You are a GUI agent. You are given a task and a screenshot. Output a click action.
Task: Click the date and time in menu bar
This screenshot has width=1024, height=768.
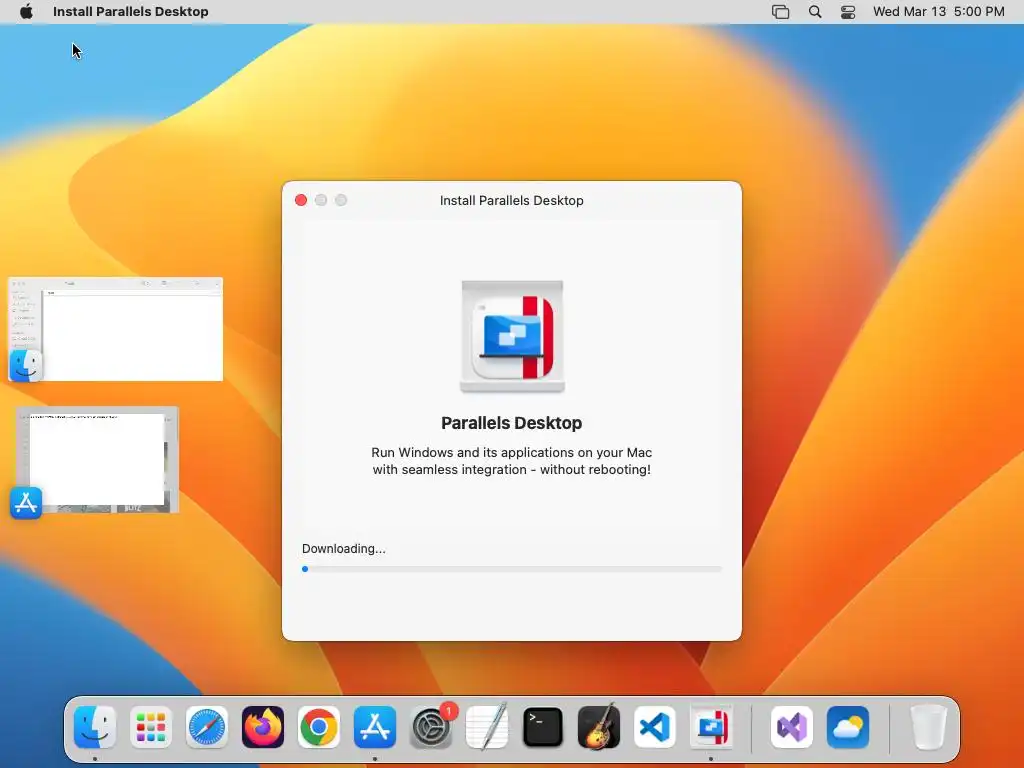938,12
